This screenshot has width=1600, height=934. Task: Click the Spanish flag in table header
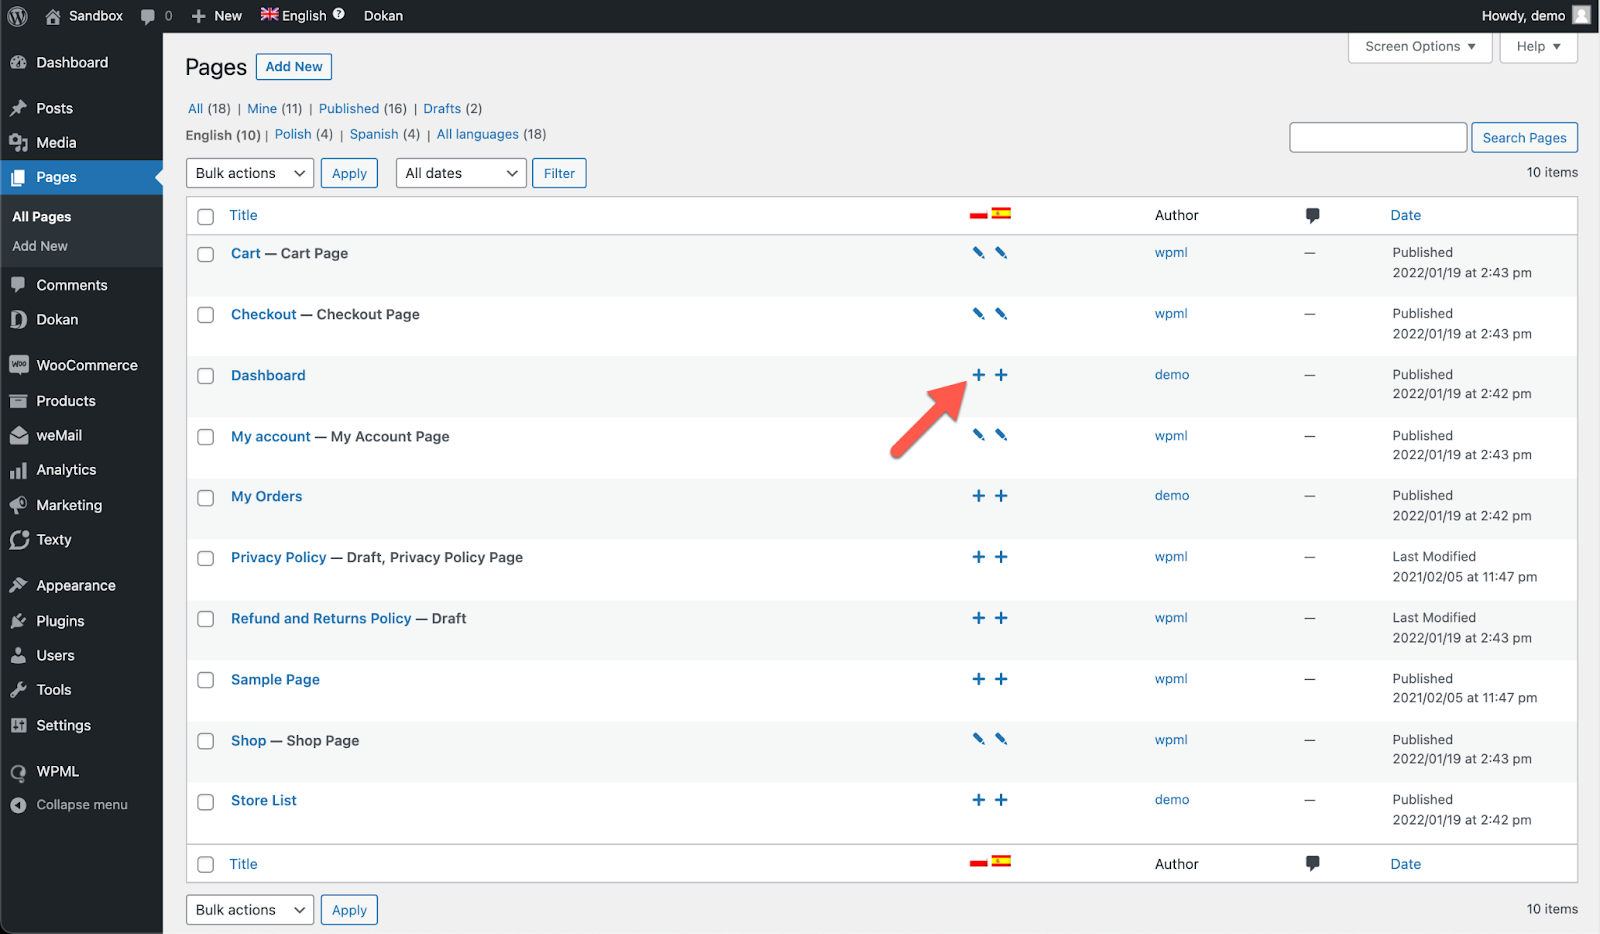(1001, 213)
